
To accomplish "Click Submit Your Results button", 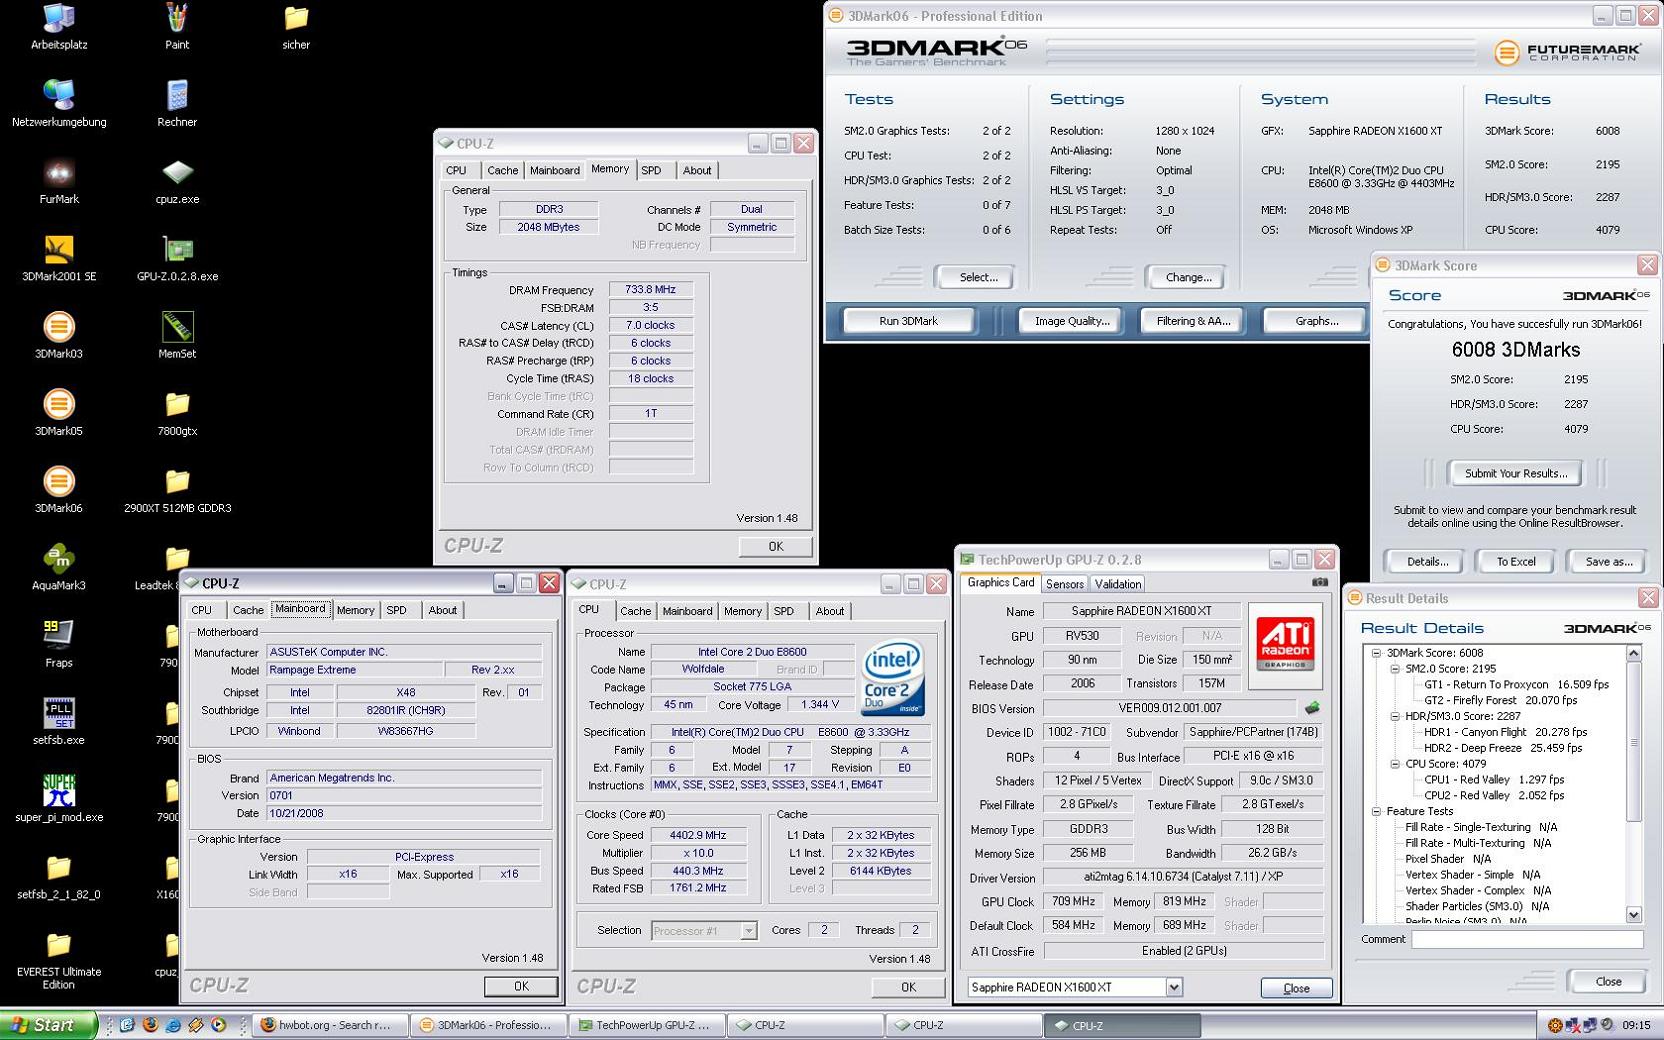I will tap(1515, 473).
